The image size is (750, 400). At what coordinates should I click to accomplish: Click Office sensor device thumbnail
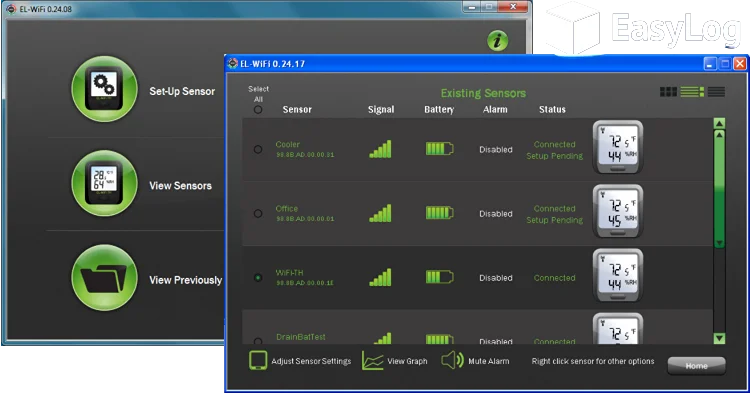point(618,211)
